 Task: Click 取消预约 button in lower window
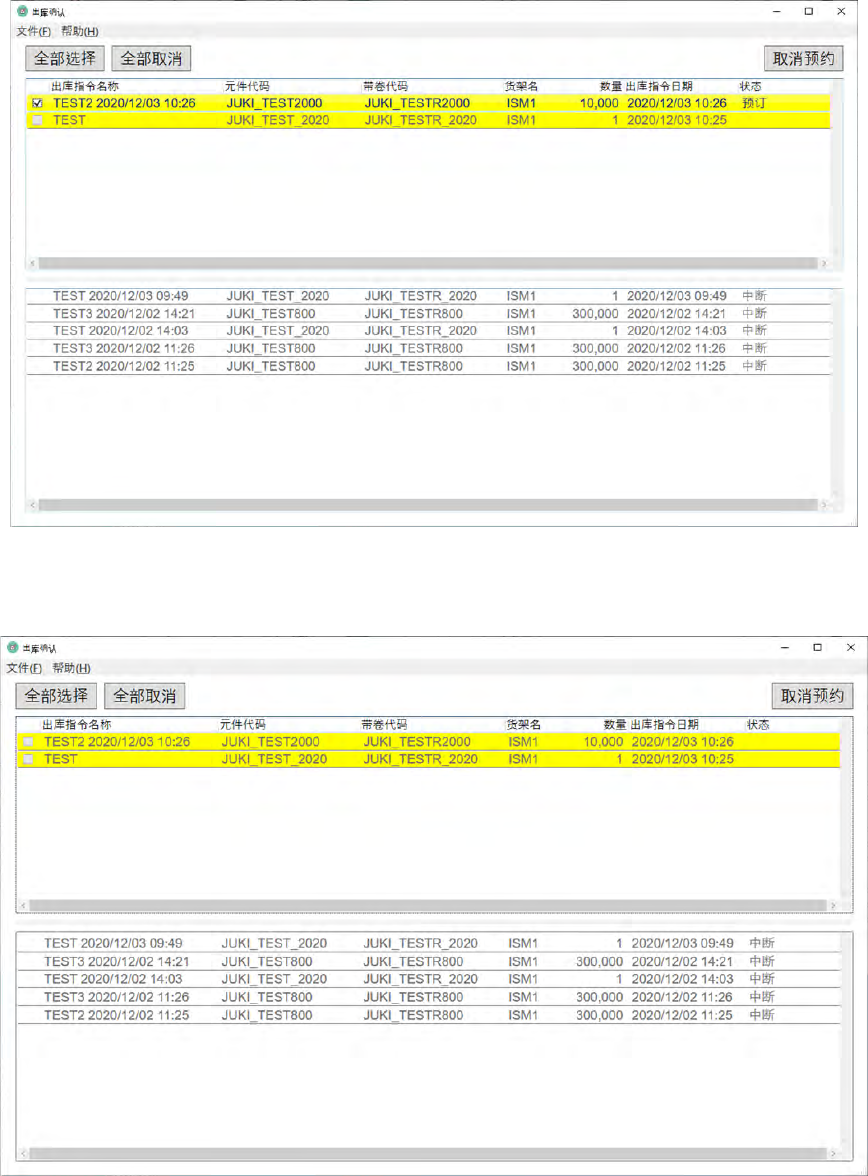coord(812,696)
